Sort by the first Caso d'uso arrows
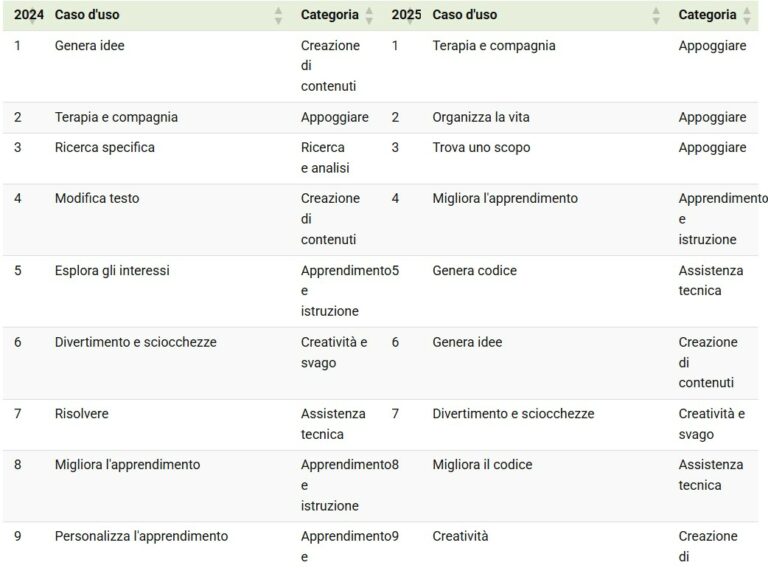768x568 pixels. pyautogui.click(x=278, y=15)
